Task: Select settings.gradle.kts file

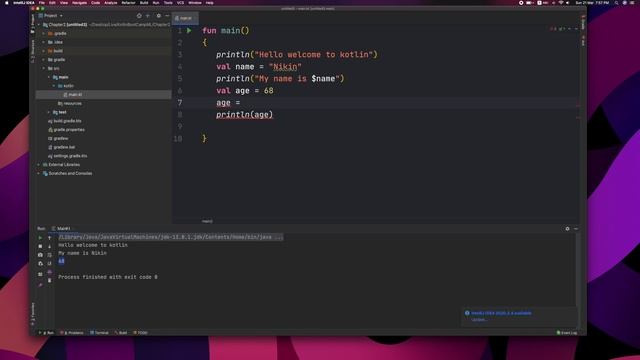Action: click(x=68, y=156)
